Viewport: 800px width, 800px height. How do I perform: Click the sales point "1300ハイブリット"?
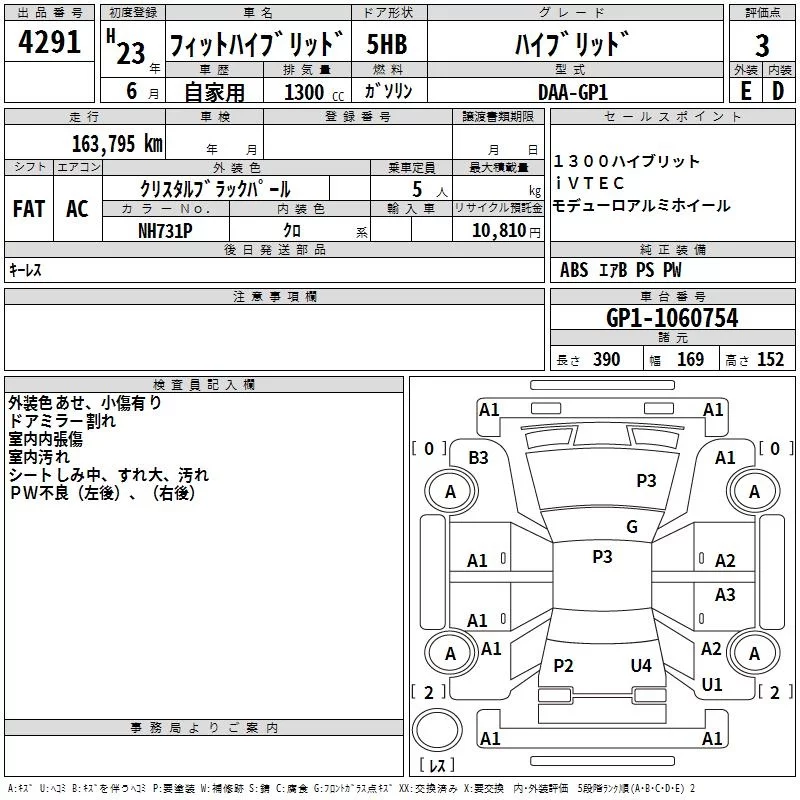point(626,161)
